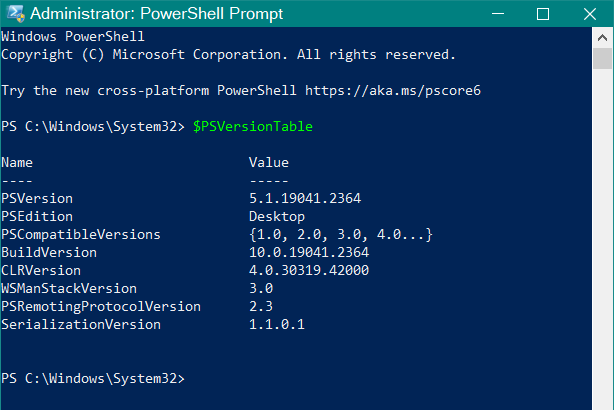Close the PowerShell Prompt window
614x410 pixels.
point(589,14)
